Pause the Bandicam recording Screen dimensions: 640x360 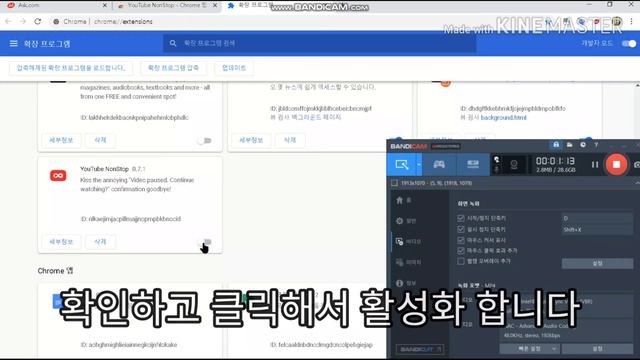pyautogui.click(x=595, y=164)
